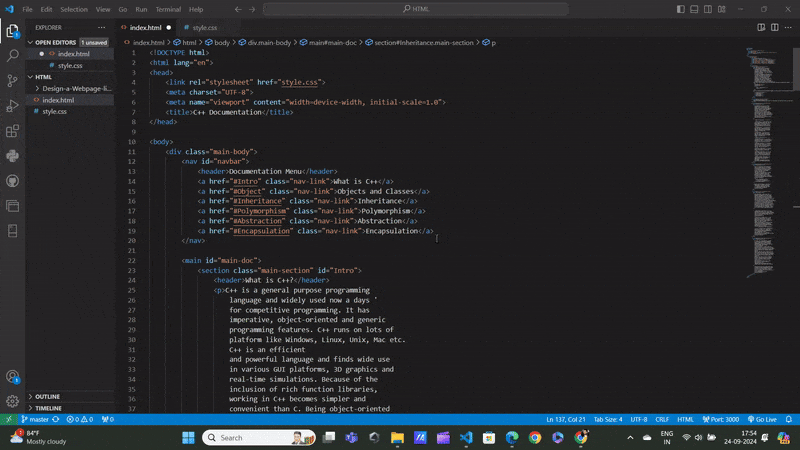Toggle the primary side bar layout icon
Viewport: 800px width, 450px height.
[x=681, y=9]
